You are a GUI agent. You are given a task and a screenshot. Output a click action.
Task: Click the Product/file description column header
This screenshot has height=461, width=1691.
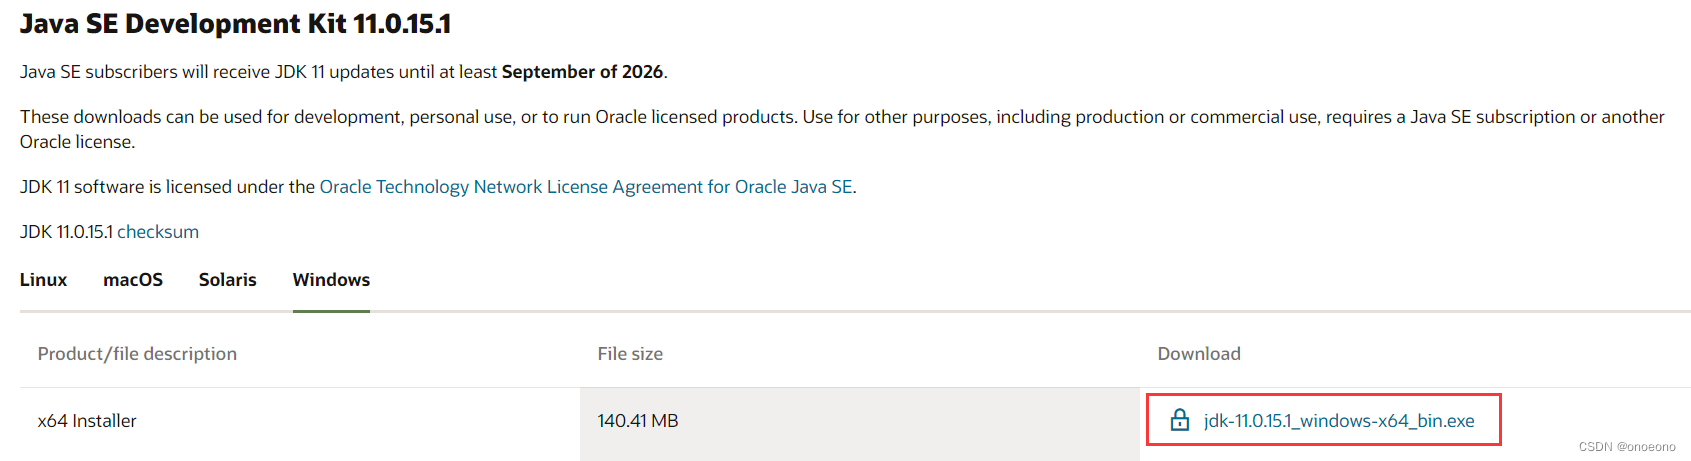[x=137, y=354]
